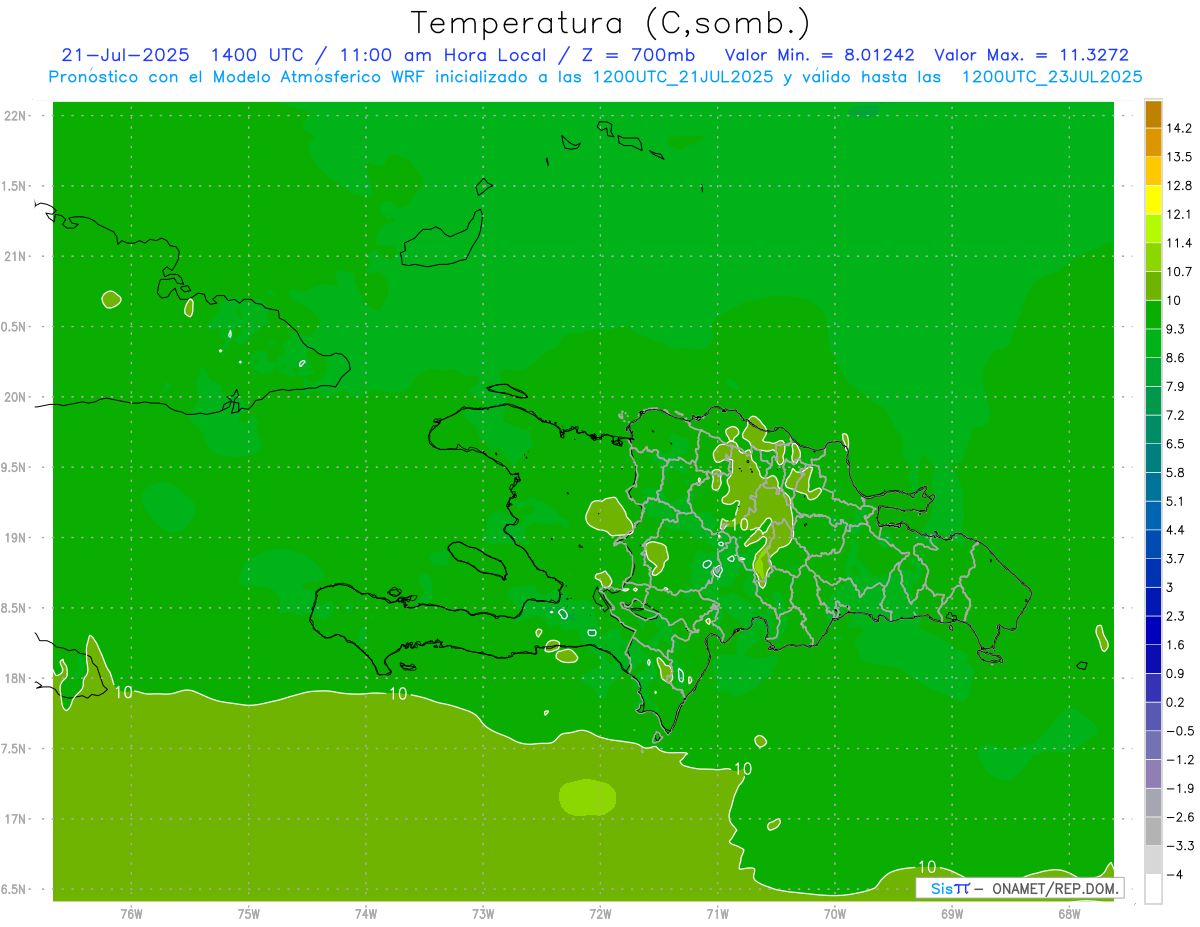Click the 72W longitude axis label

click(x=600, y=912)
